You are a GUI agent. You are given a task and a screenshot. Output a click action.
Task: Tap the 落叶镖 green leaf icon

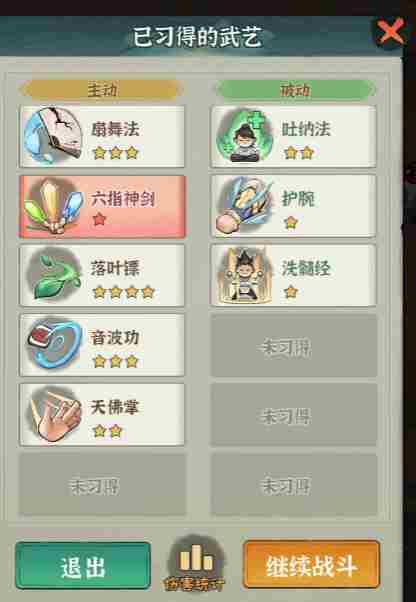point(54,275)
